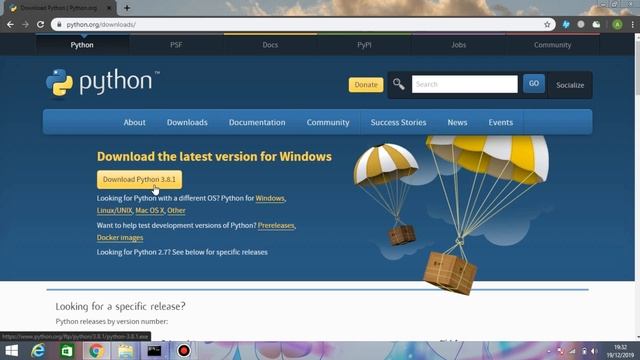Follow the Mac OS X link

pyautogui.click(x=150, y=211)
